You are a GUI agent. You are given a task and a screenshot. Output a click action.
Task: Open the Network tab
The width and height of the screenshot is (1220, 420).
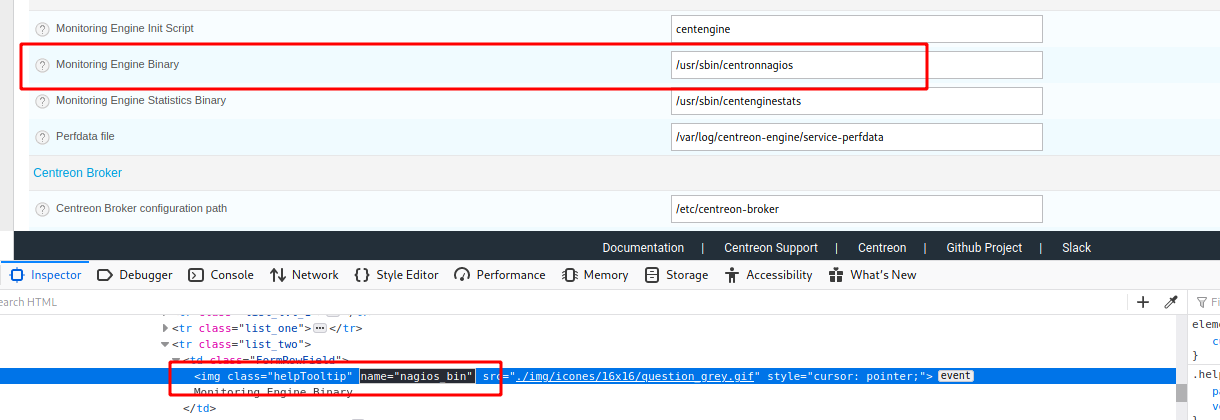[x=304, y=275]
